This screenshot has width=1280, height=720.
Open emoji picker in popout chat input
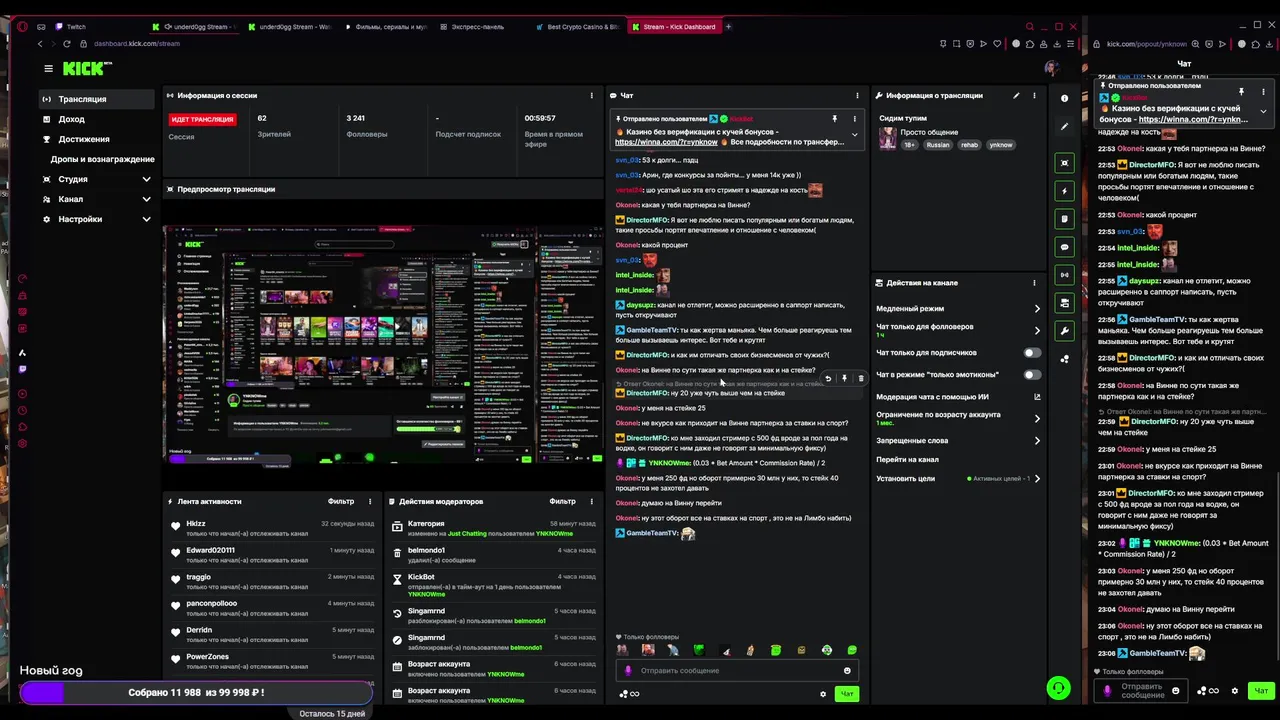click(1175, 691)
